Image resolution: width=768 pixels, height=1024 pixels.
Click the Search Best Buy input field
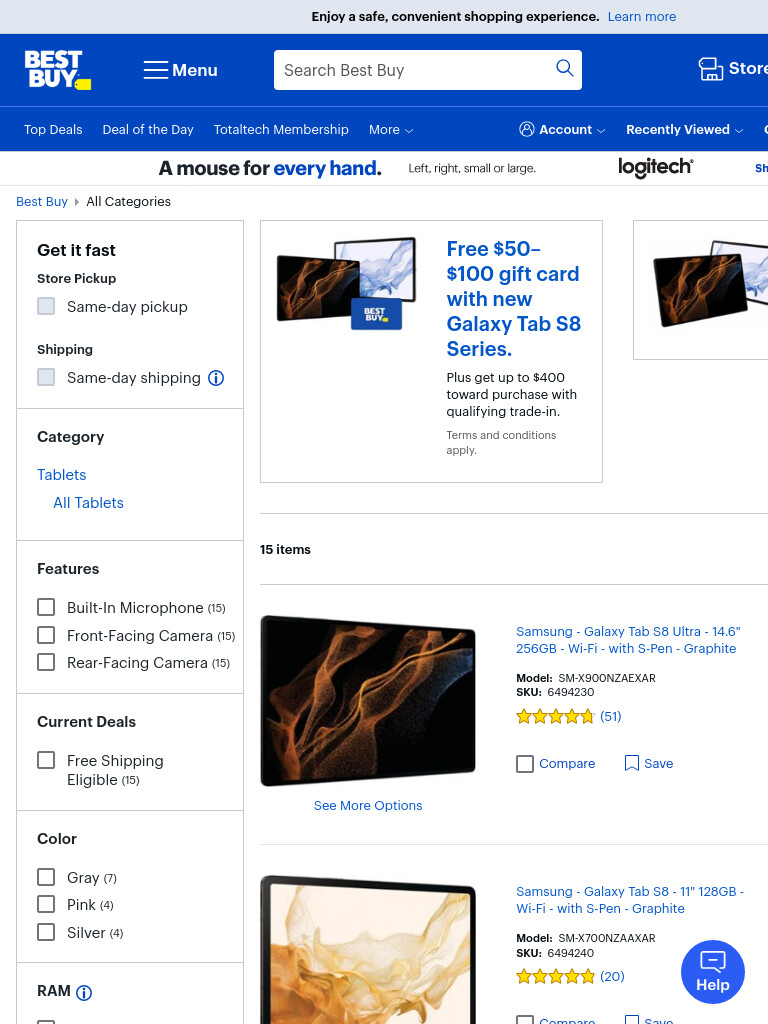coord(415,70)
